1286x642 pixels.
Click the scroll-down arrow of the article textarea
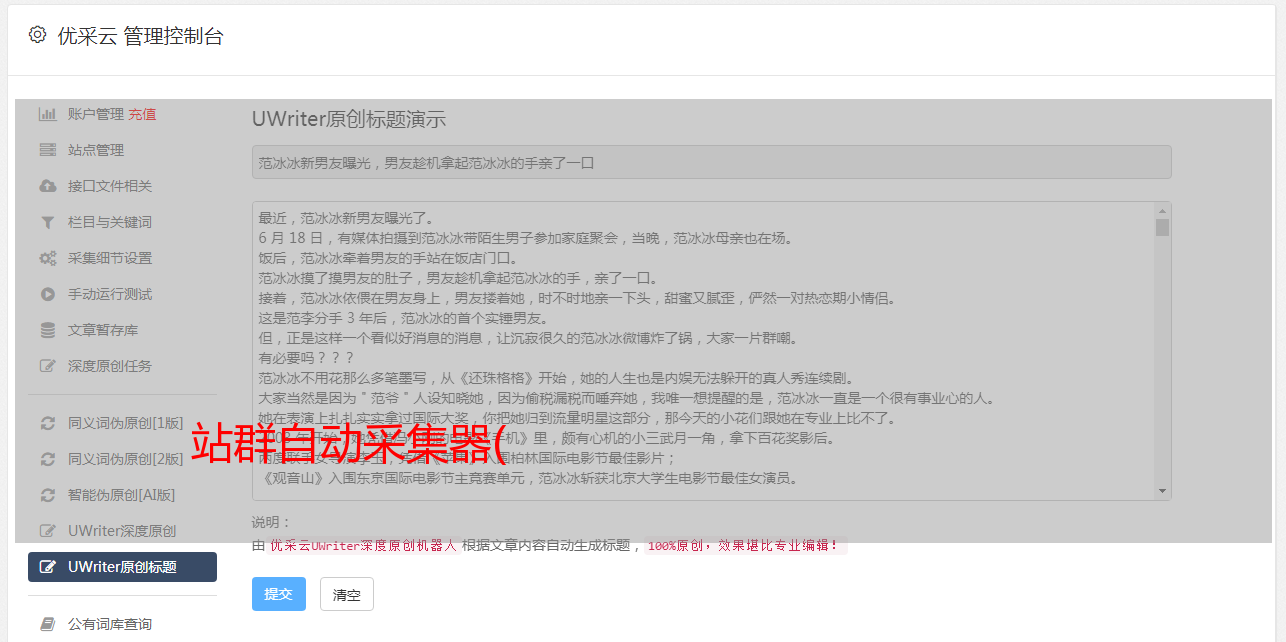tap(1162, 491)
